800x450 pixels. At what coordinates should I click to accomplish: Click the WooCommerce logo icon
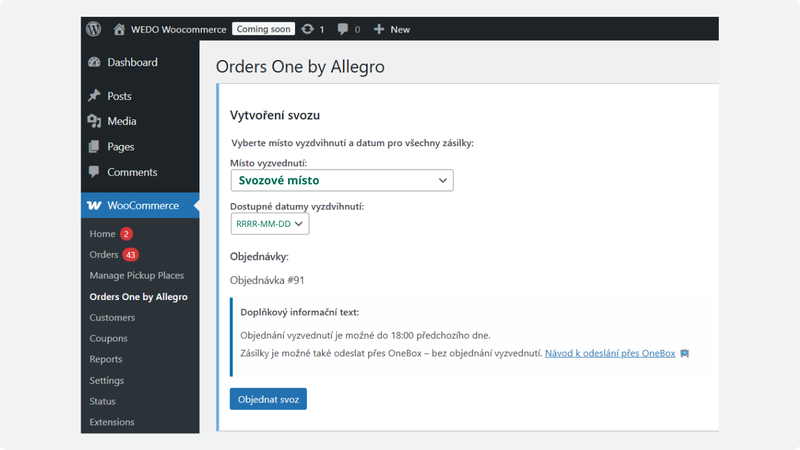tap(94, 206)
